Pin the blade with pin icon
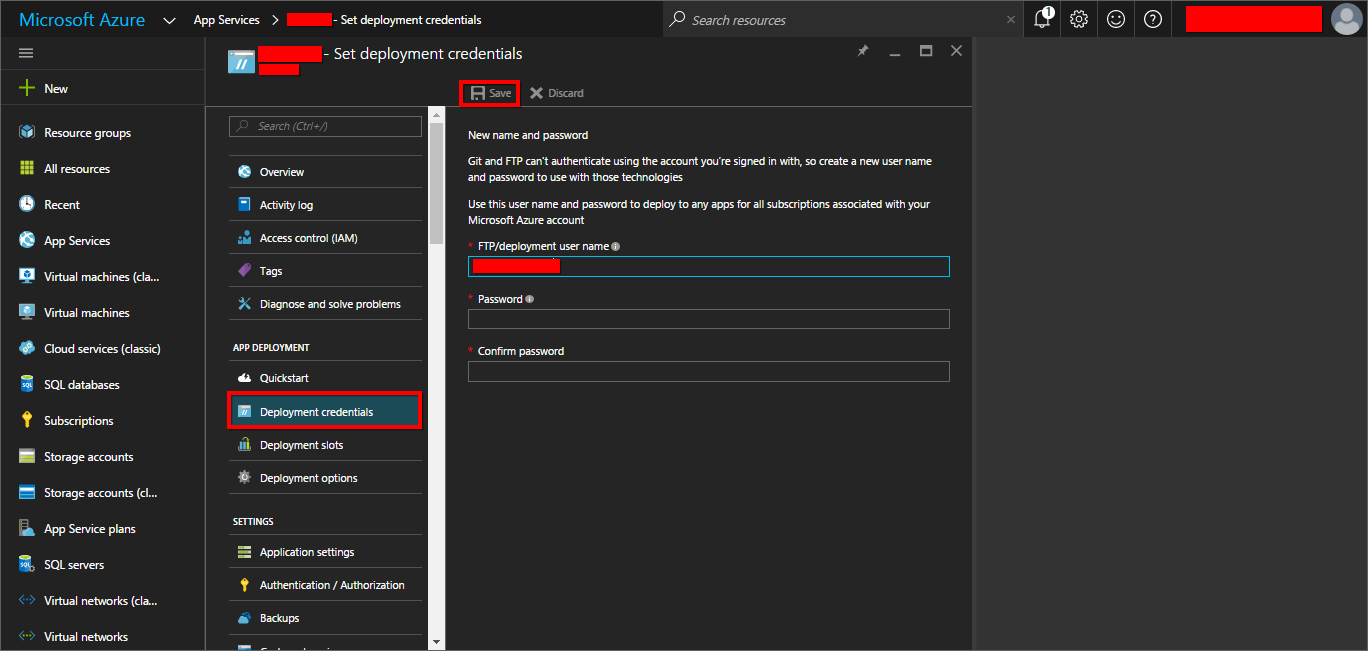This screenshot has width=1368, height=651. point(863,51)
